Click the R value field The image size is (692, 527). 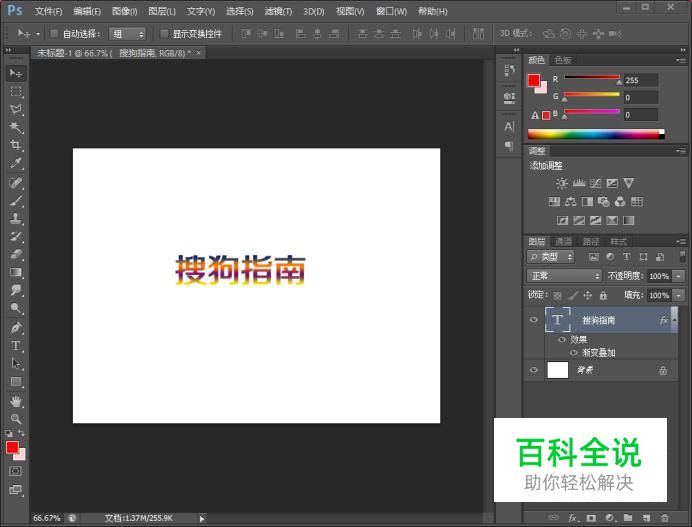(x=641, y=80)
